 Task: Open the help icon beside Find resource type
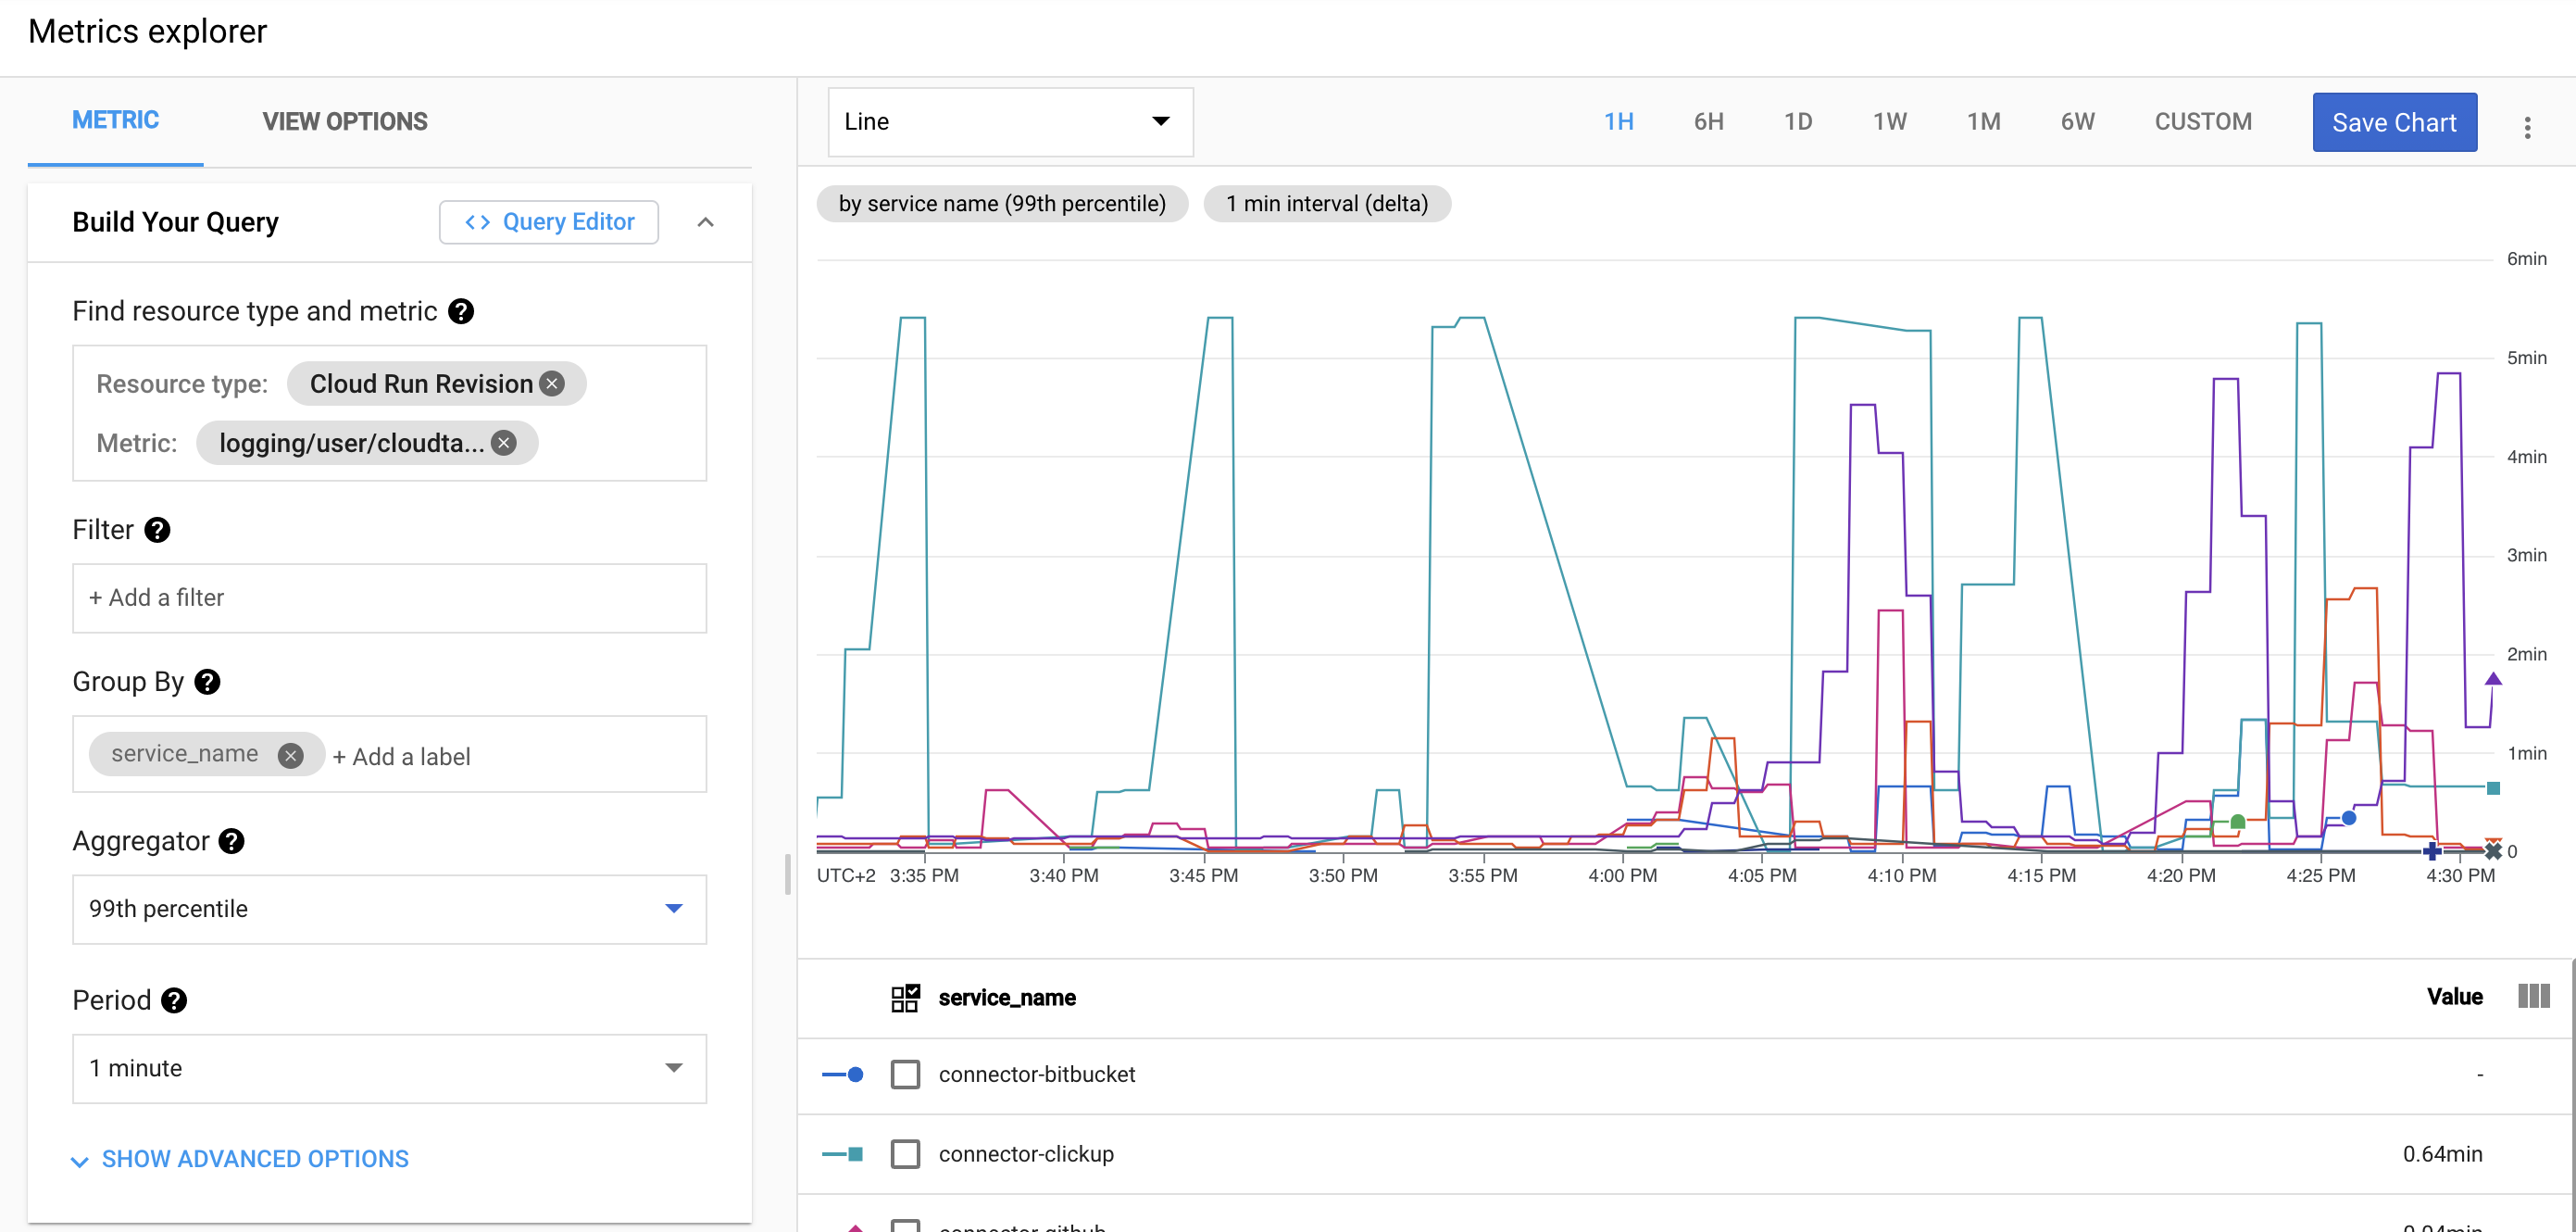(461, 311)
